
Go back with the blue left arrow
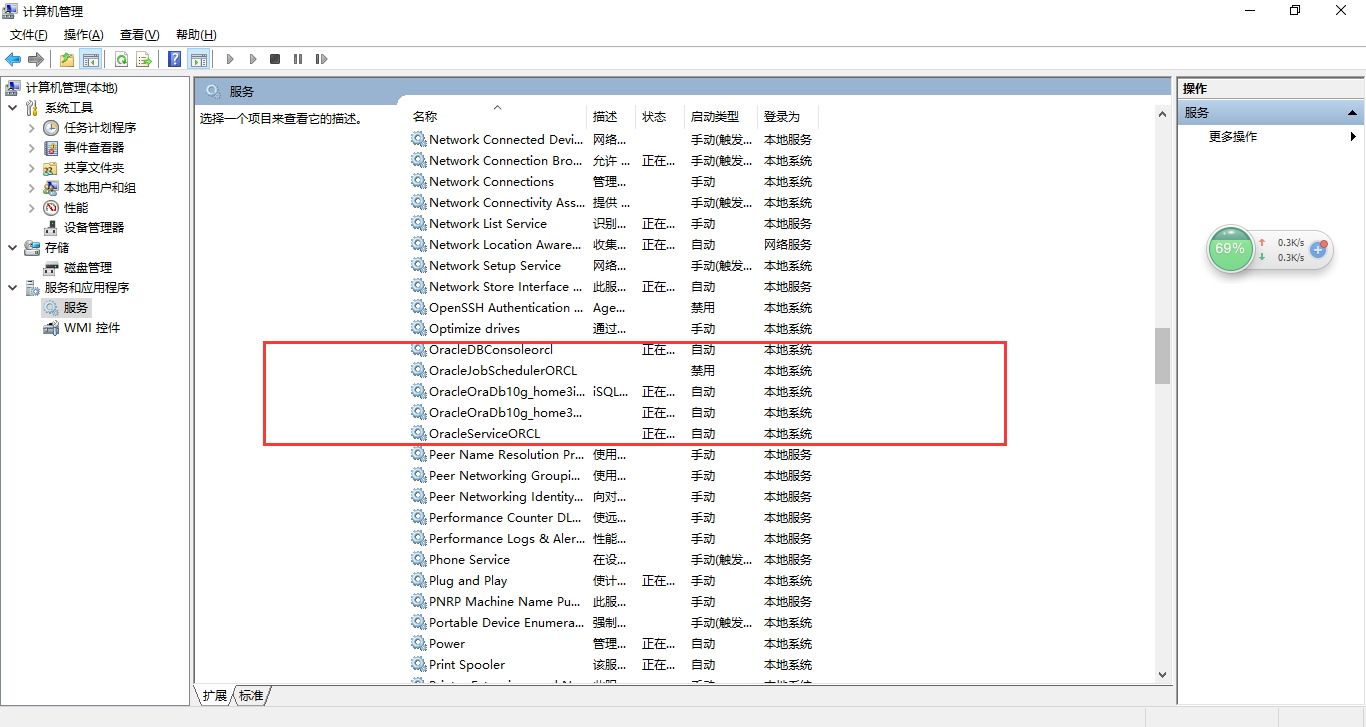coord(13,59)
